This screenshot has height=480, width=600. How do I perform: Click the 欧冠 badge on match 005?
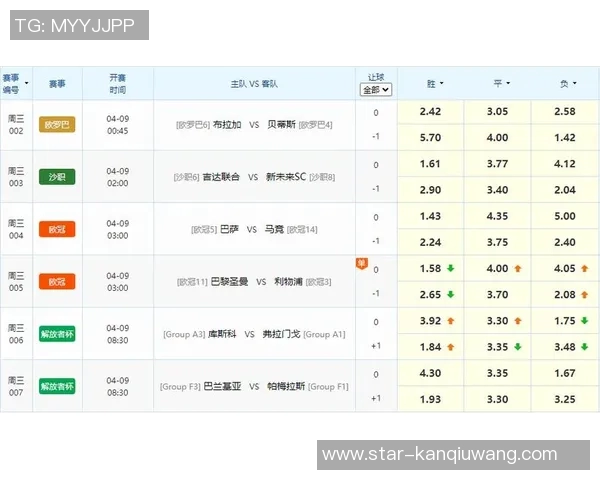click(57, 282)
